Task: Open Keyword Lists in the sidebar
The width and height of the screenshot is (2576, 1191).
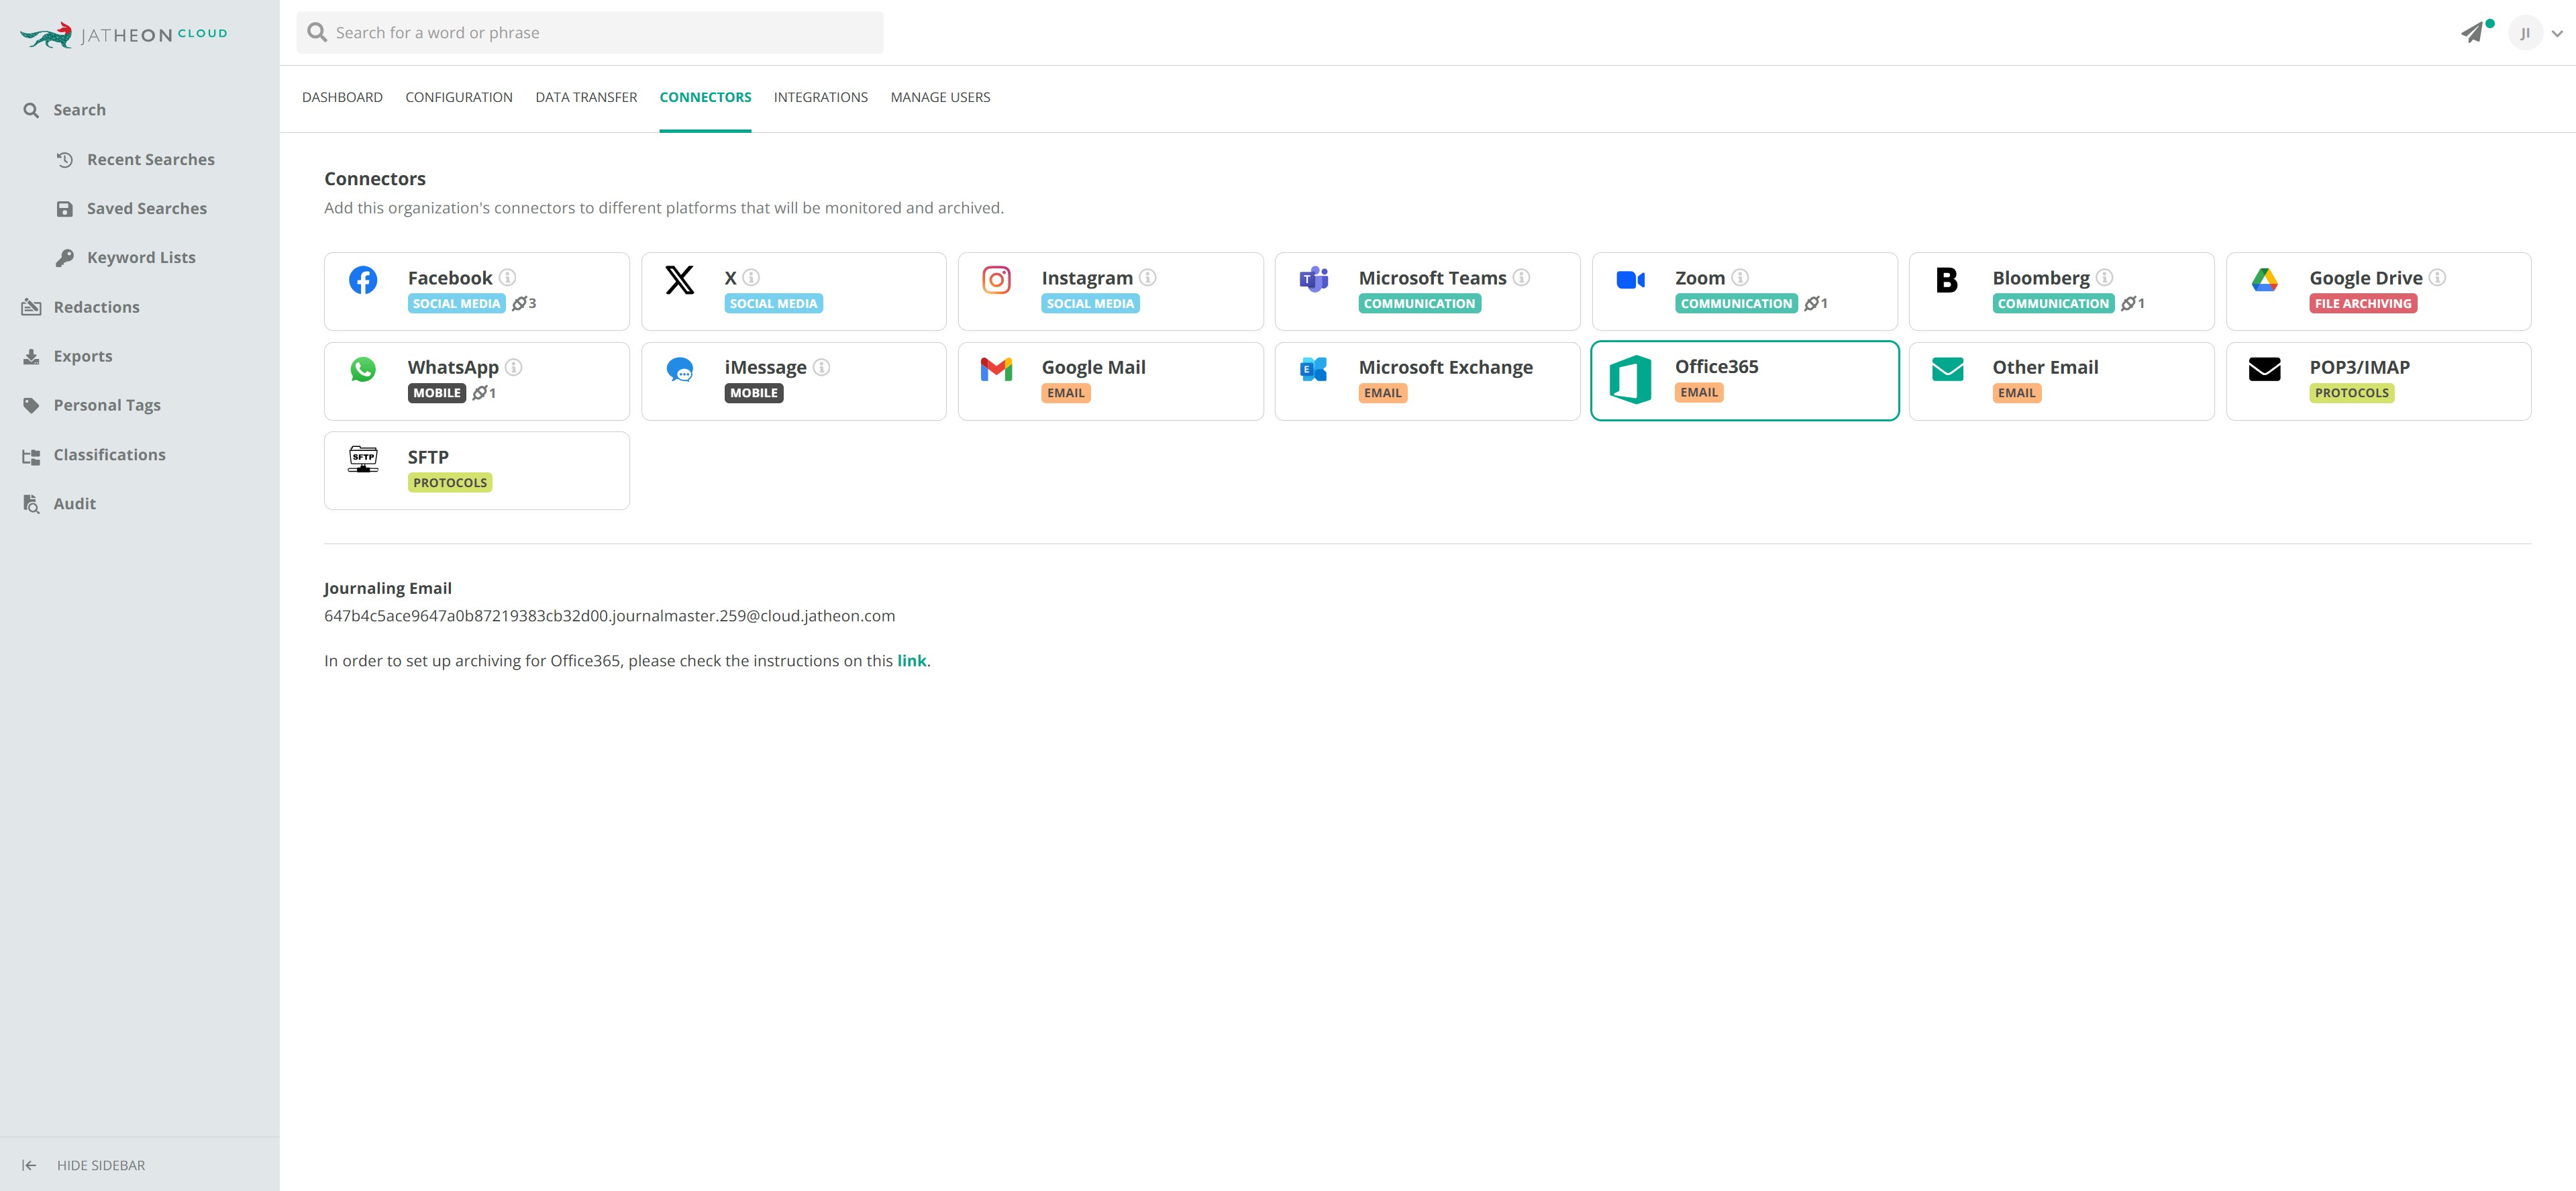Action: (140, 258)
